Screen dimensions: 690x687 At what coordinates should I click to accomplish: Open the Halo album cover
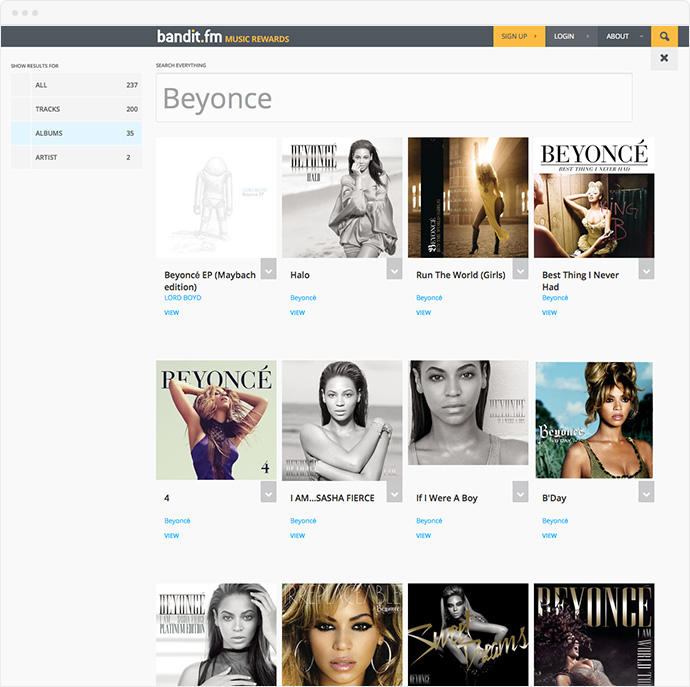(342, 198)
